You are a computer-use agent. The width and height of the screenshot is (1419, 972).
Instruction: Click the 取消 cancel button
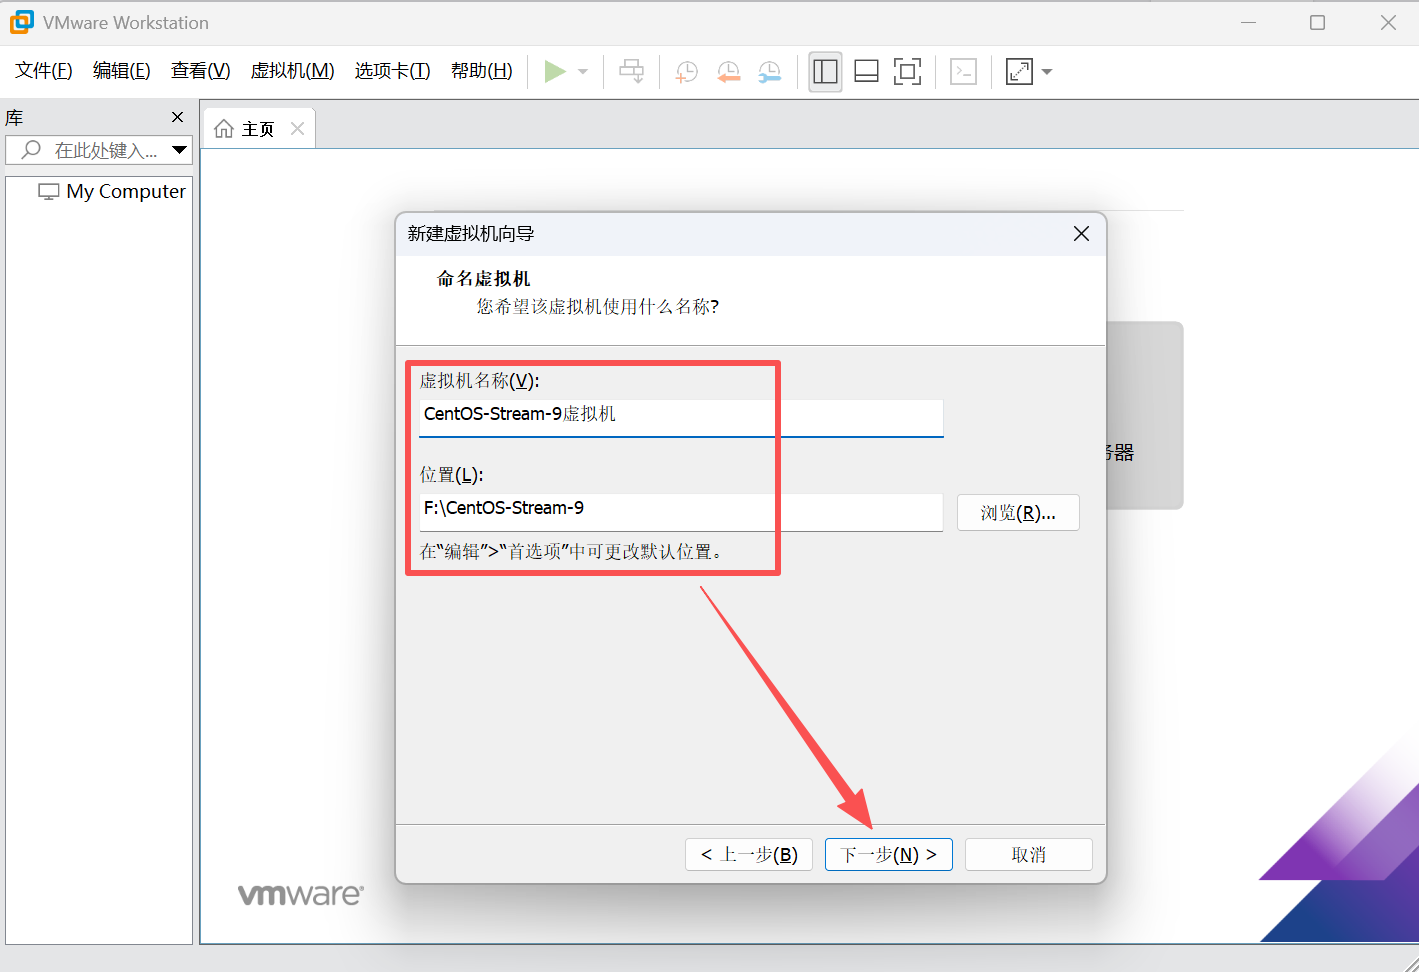(1029, 855)
